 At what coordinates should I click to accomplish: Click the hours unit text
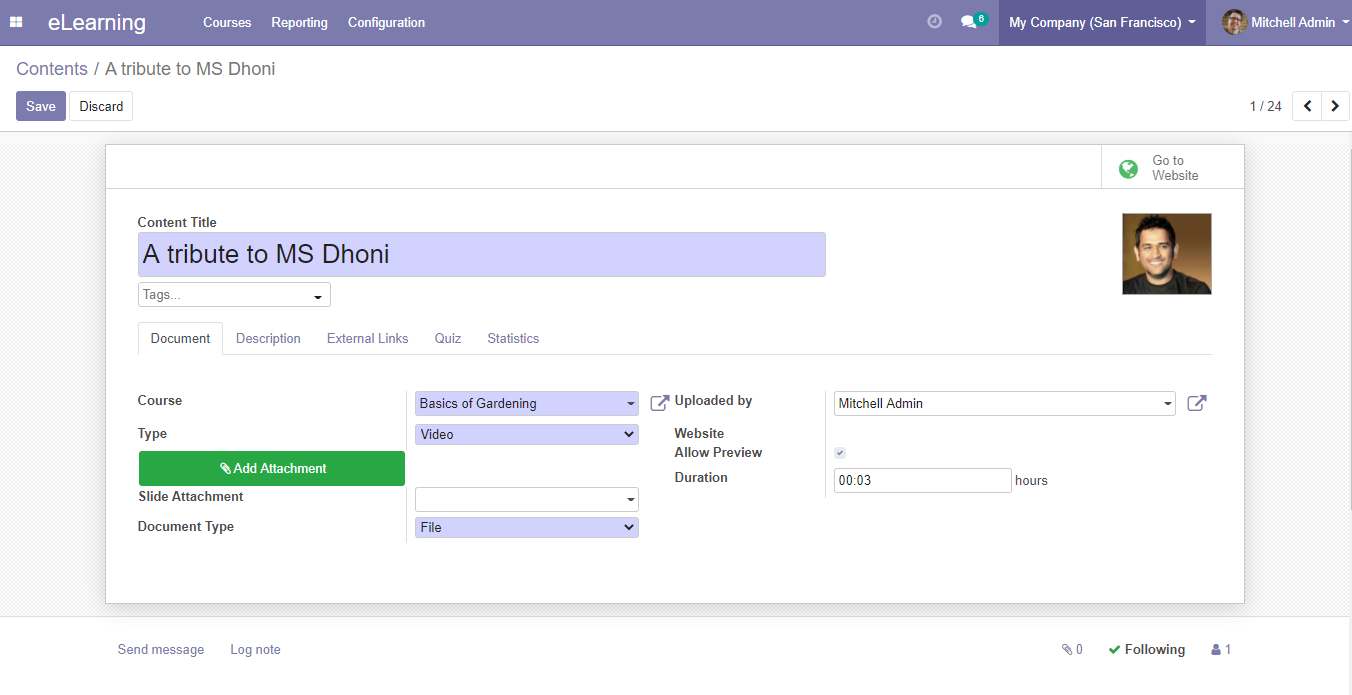tap(1031, 481)
